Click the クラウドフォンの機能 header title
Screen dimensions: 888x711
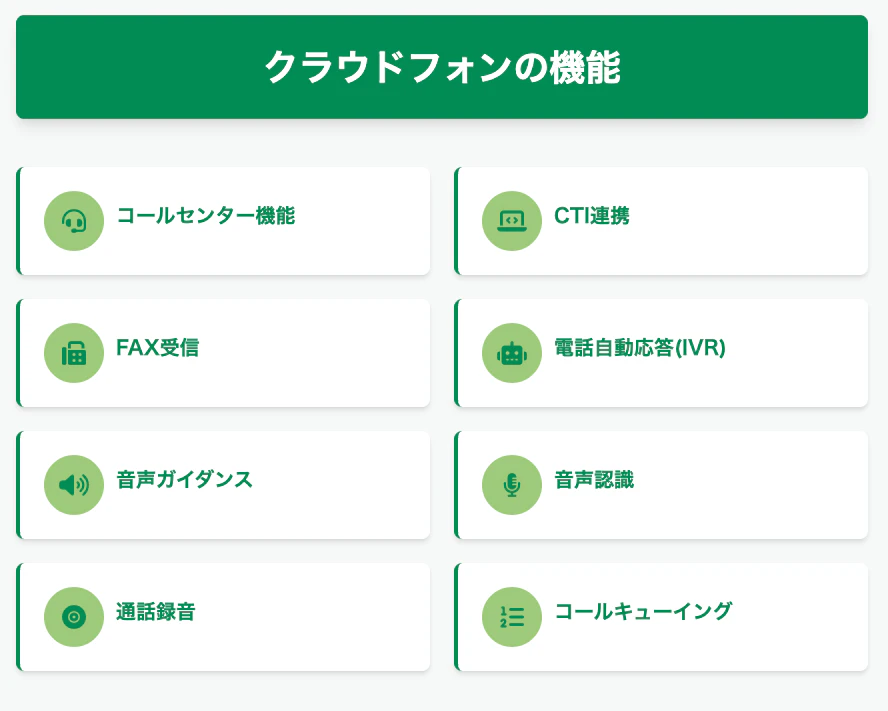[x=442, y=67]
